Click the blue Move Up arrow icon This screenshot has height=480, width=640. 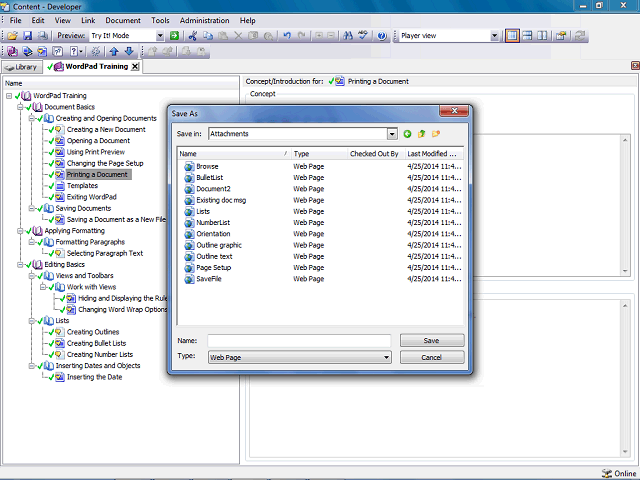tap(114, 51)
